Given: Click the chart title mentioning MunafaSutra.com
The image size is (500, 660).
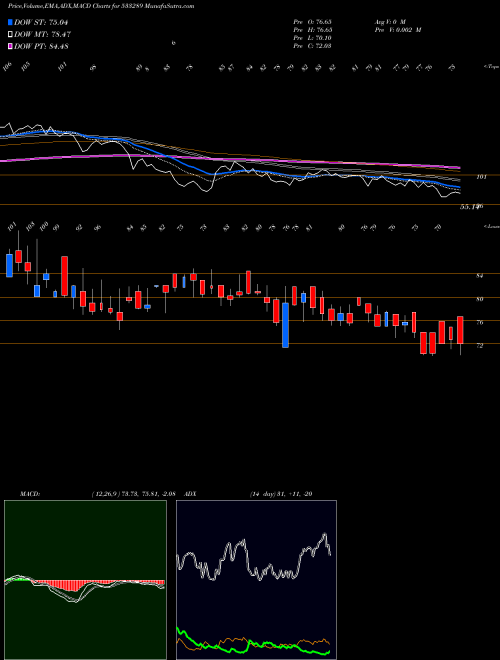Looking at the screenshot, I should tap(101, 7).
